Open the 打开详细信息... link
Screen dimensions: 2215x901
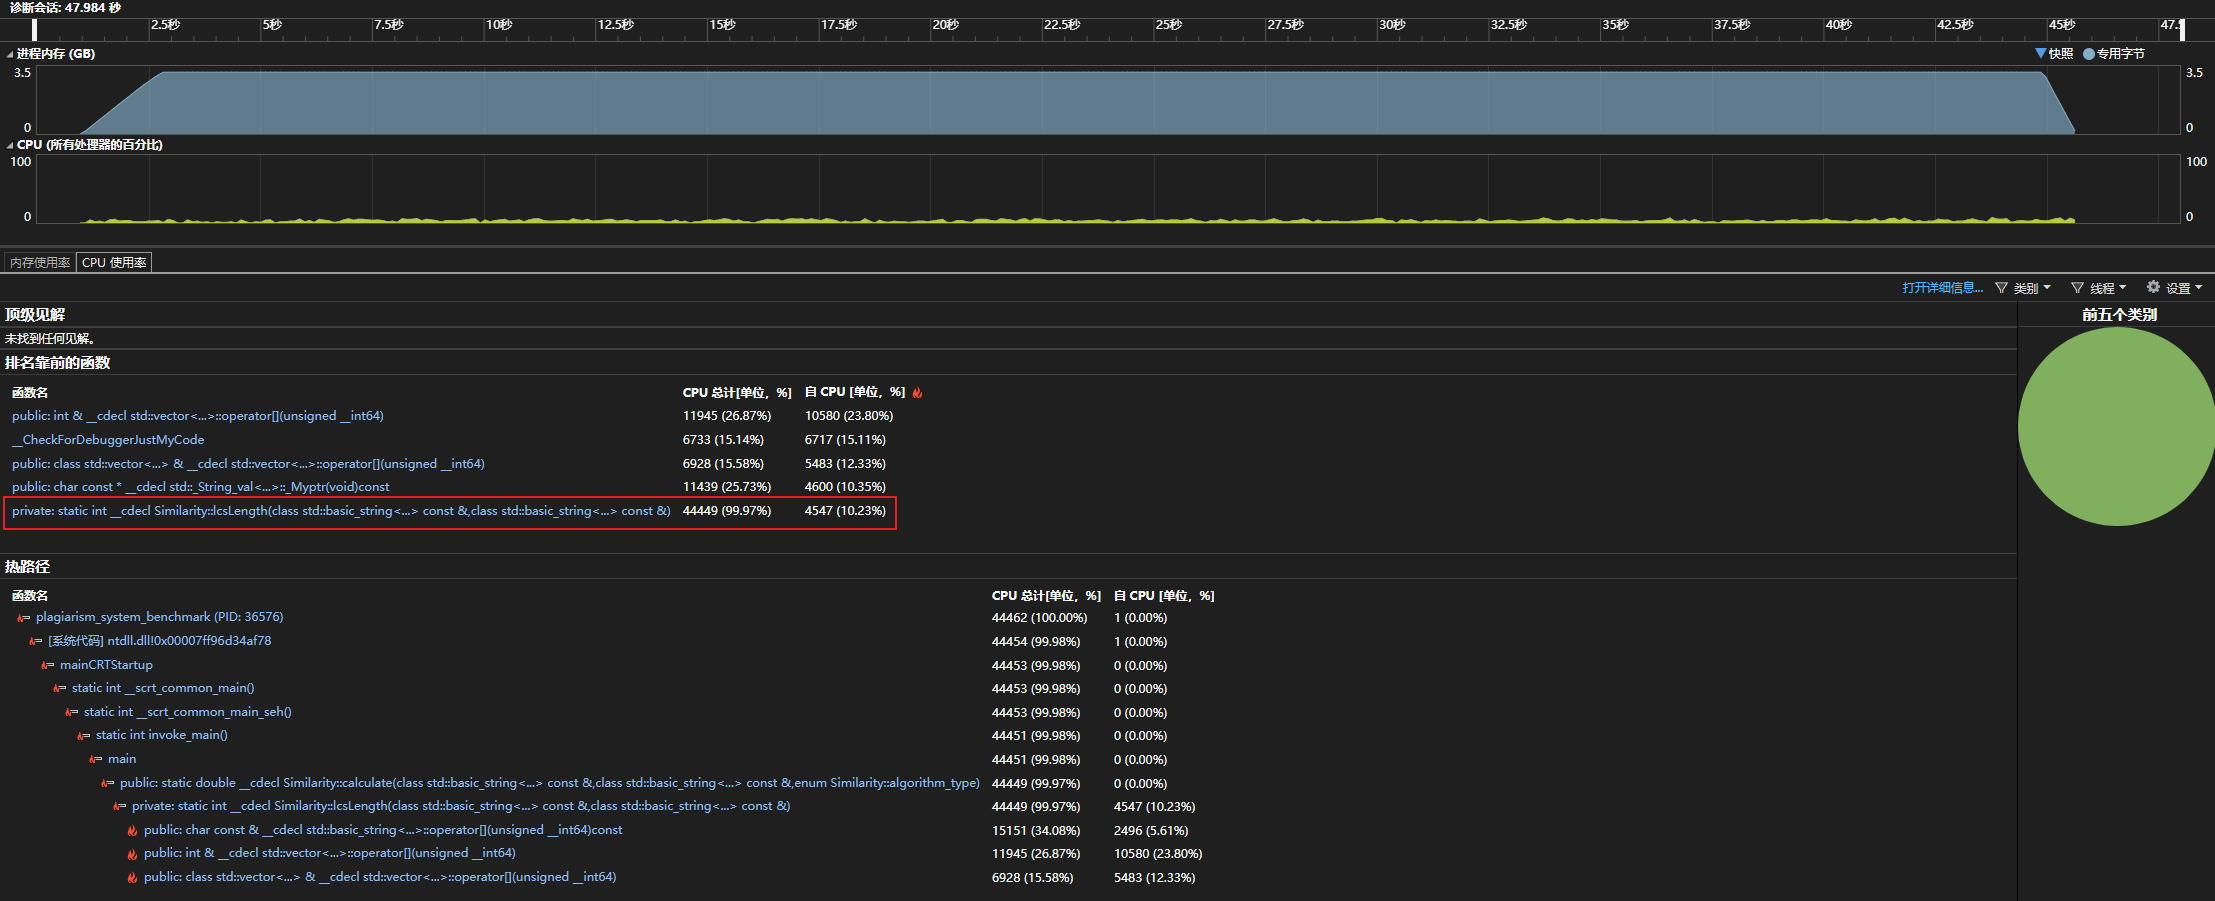point(1942,288)
